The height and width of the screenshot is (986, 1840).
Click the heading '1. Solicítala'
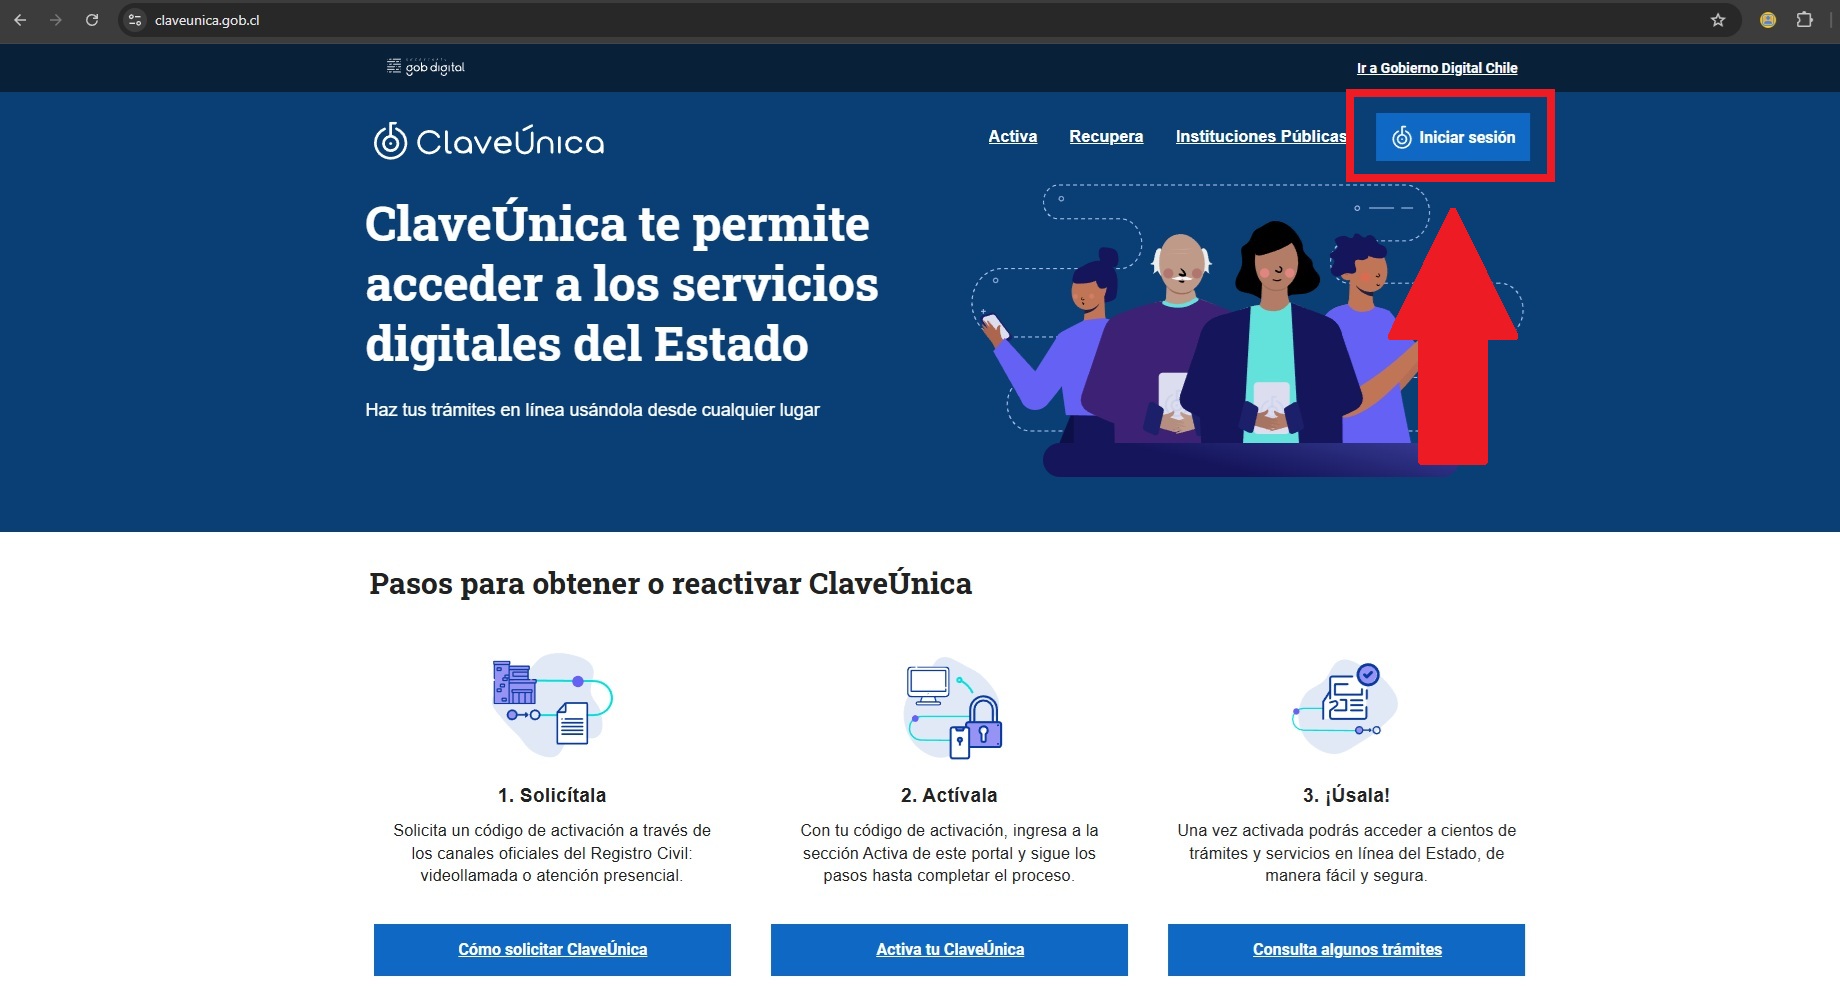(552, 795)
